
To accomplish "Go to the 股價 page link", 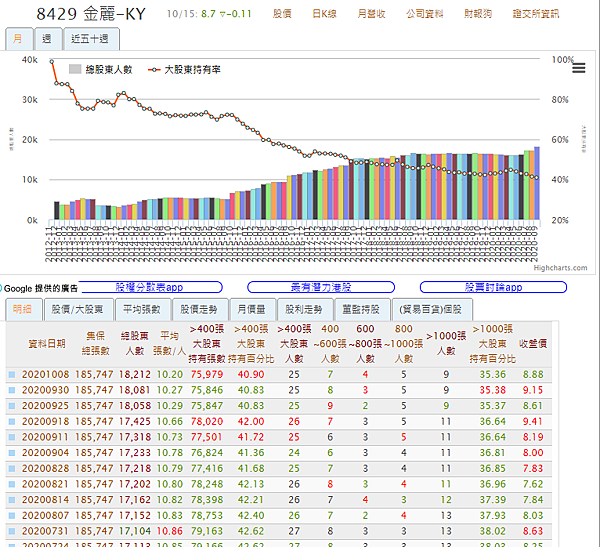I will point(282,14).
